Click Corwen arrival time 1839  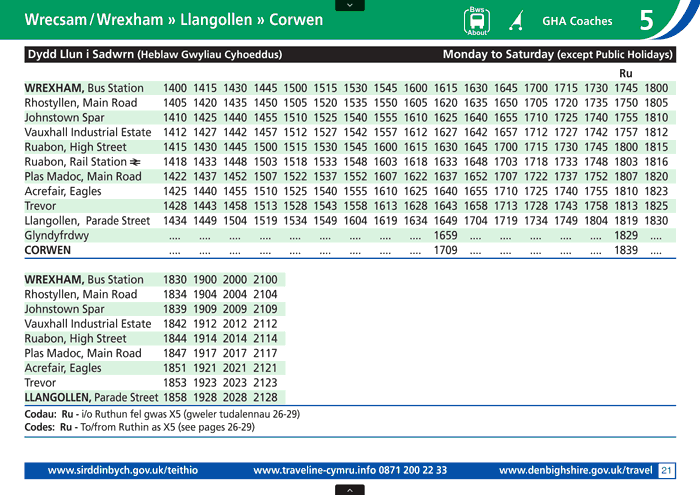pyautogui.click(x=626, y=250)
